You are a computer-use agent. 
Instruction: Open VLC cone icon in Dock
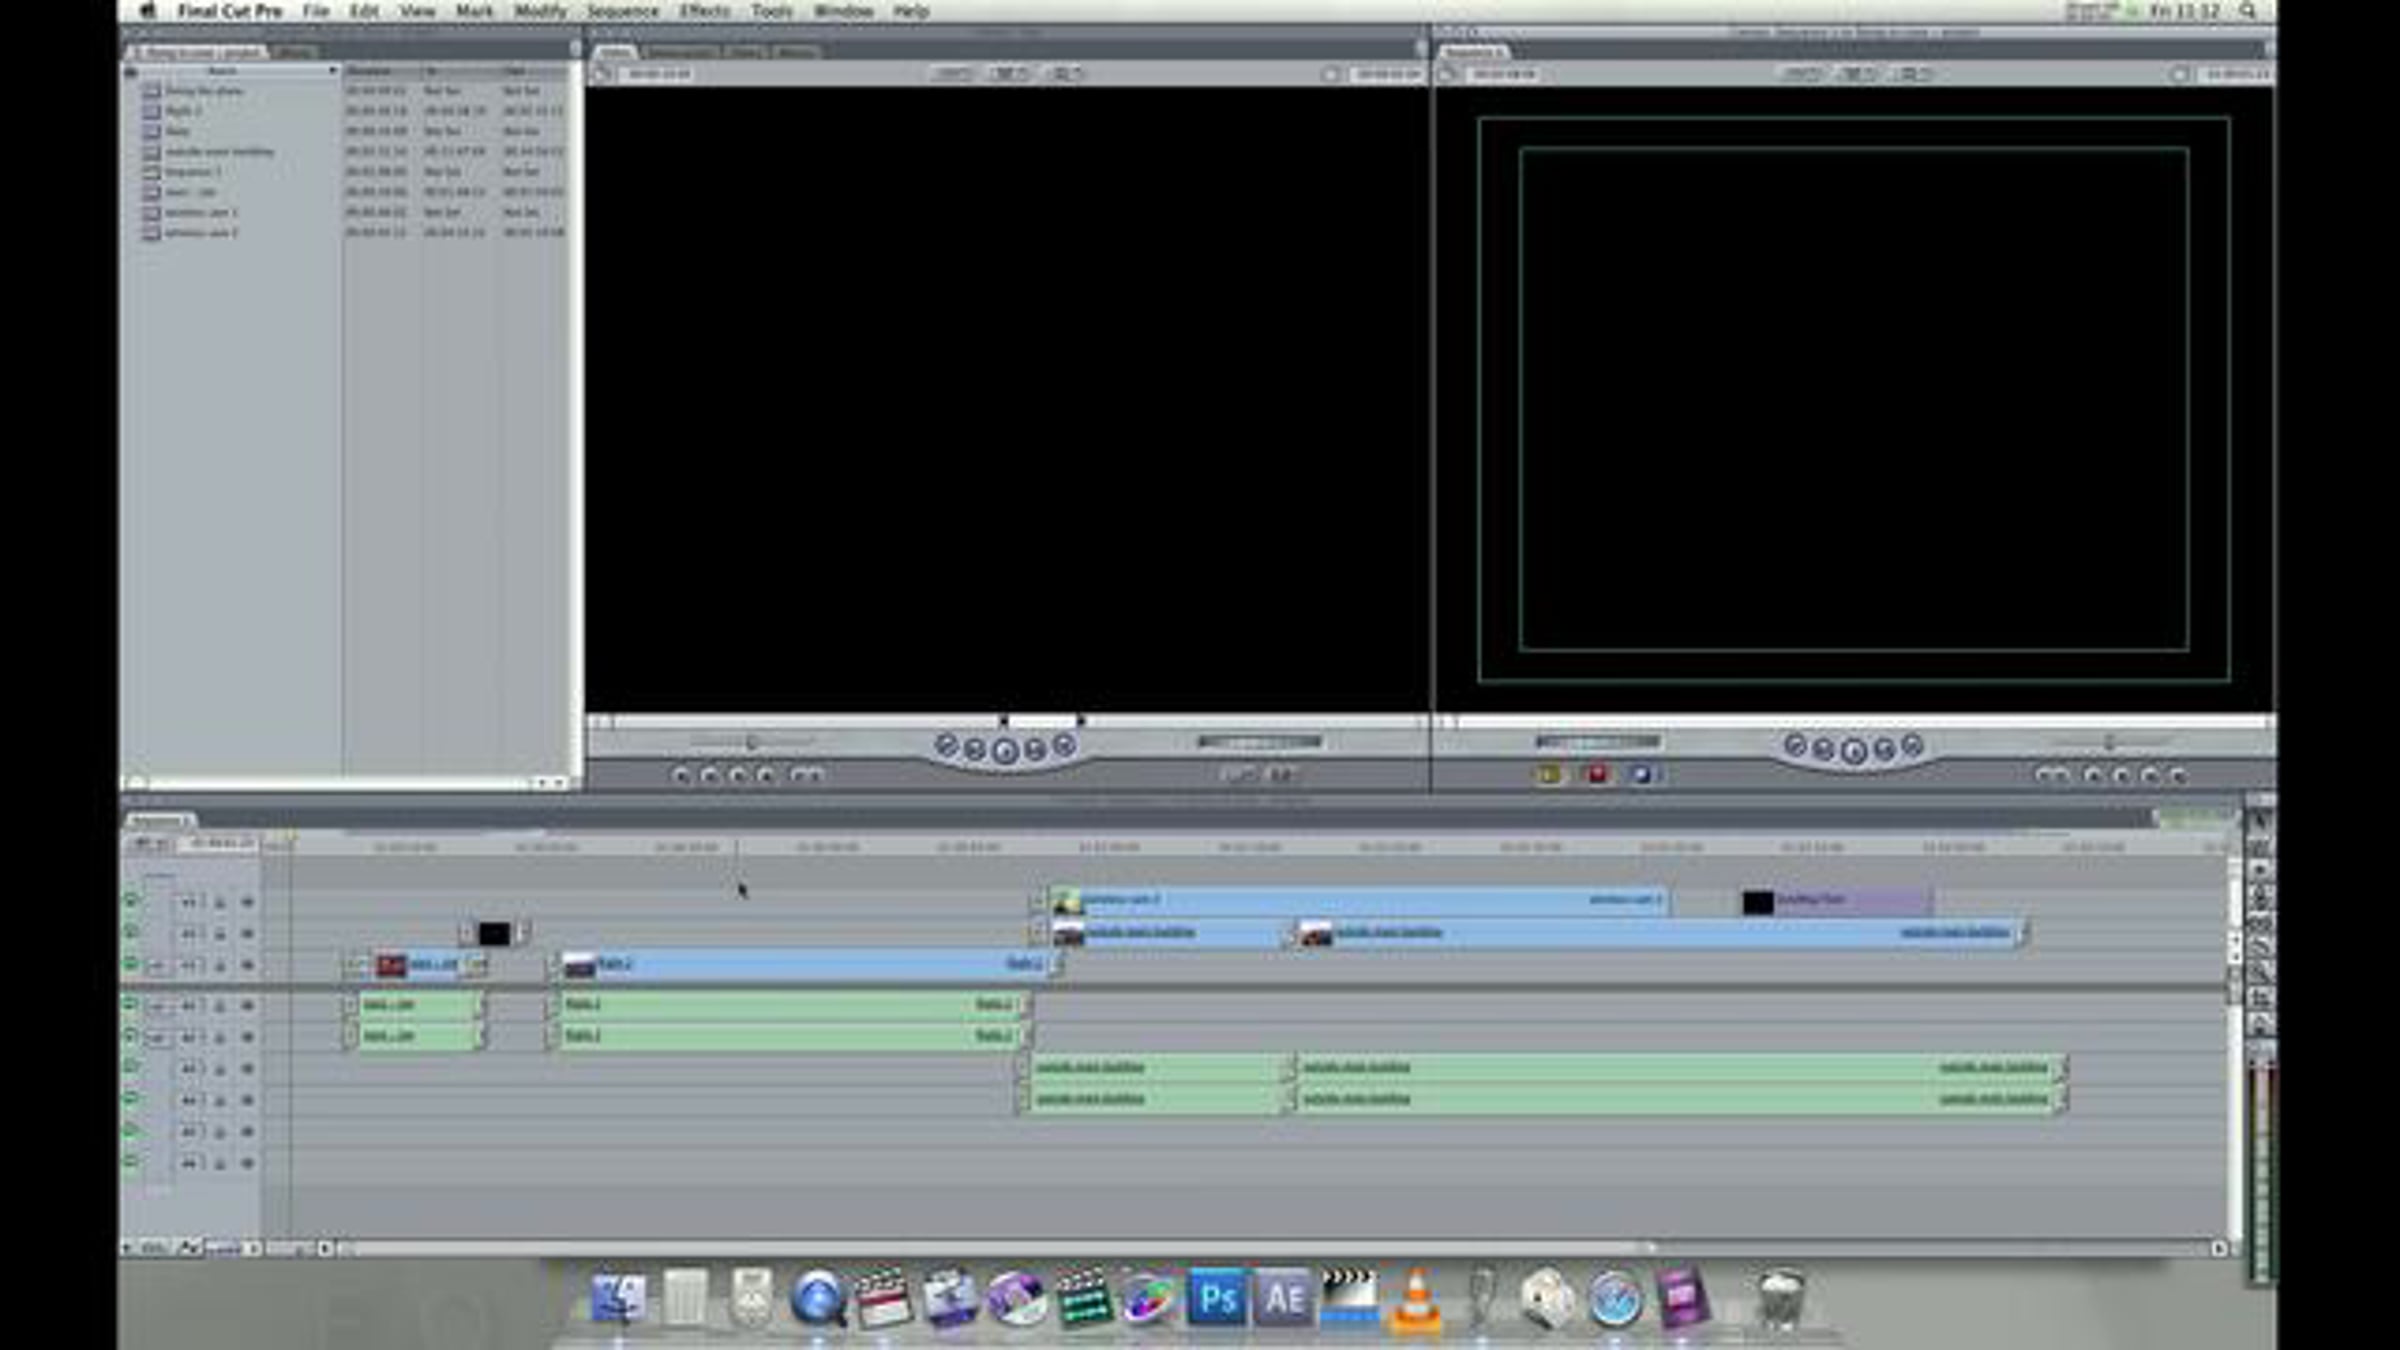(x=1416, y=1300)
